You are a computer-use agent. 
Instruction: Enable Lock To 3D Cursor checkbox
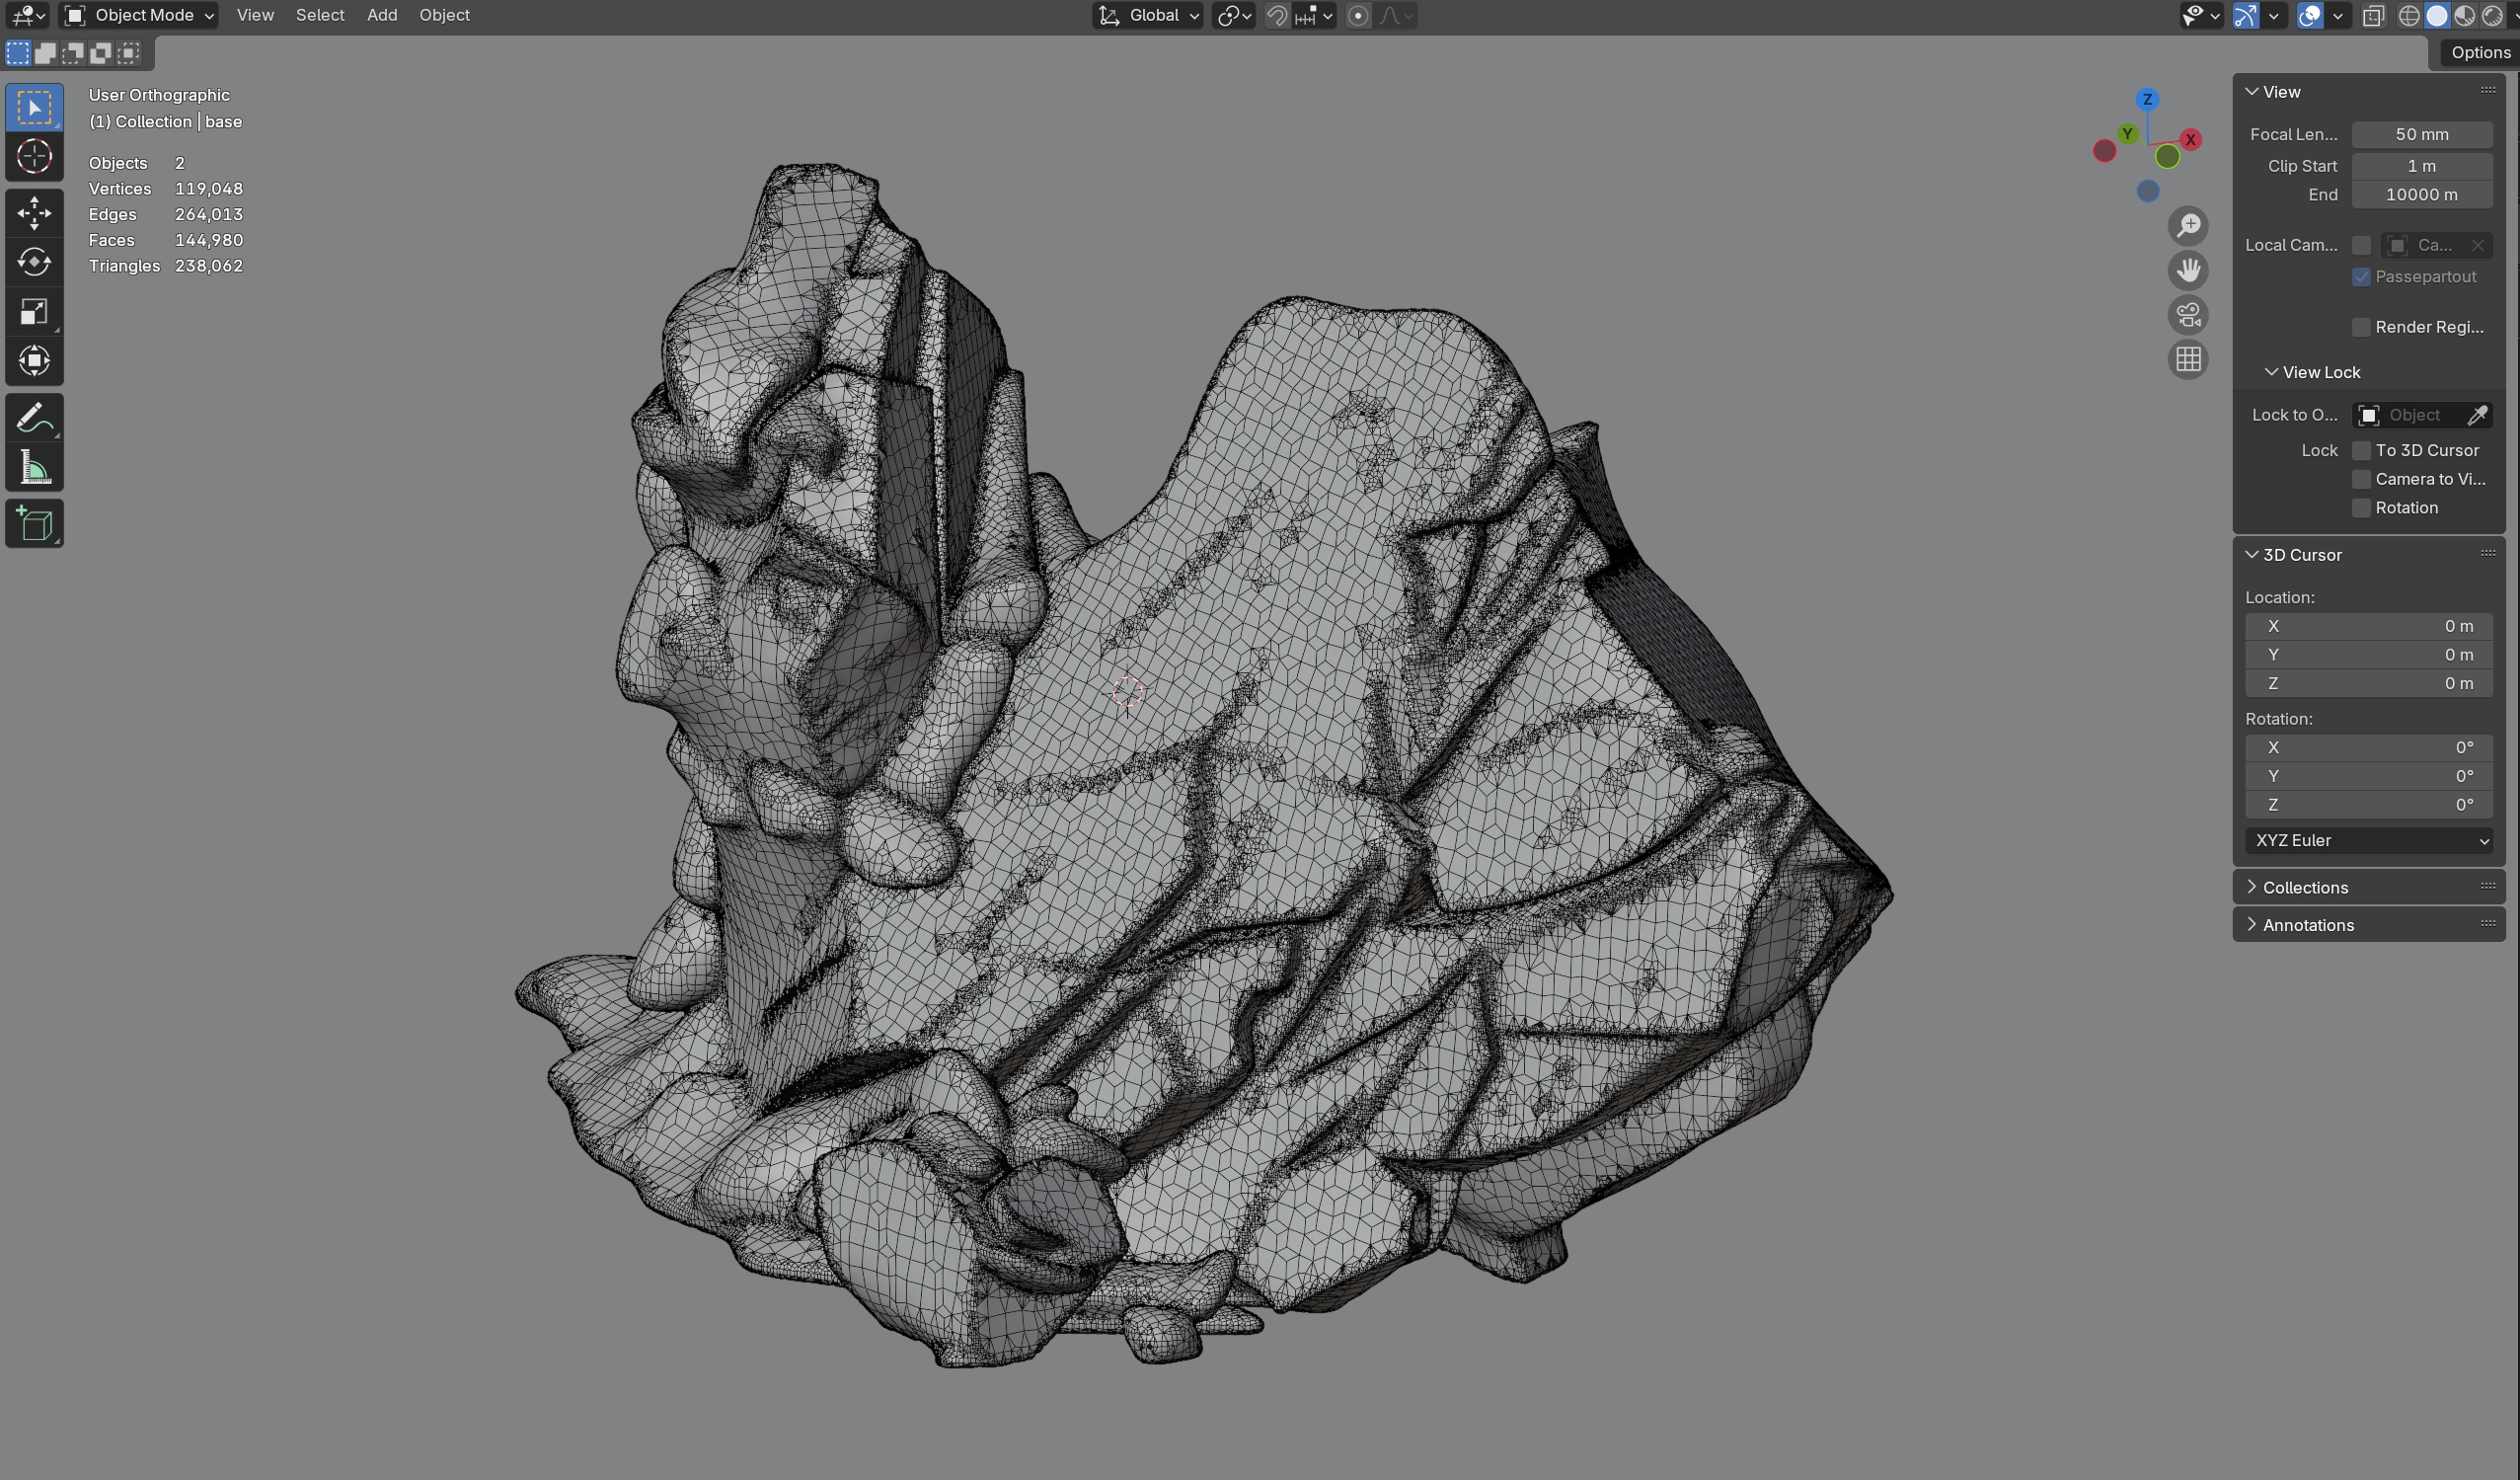tap(2361, 450)
